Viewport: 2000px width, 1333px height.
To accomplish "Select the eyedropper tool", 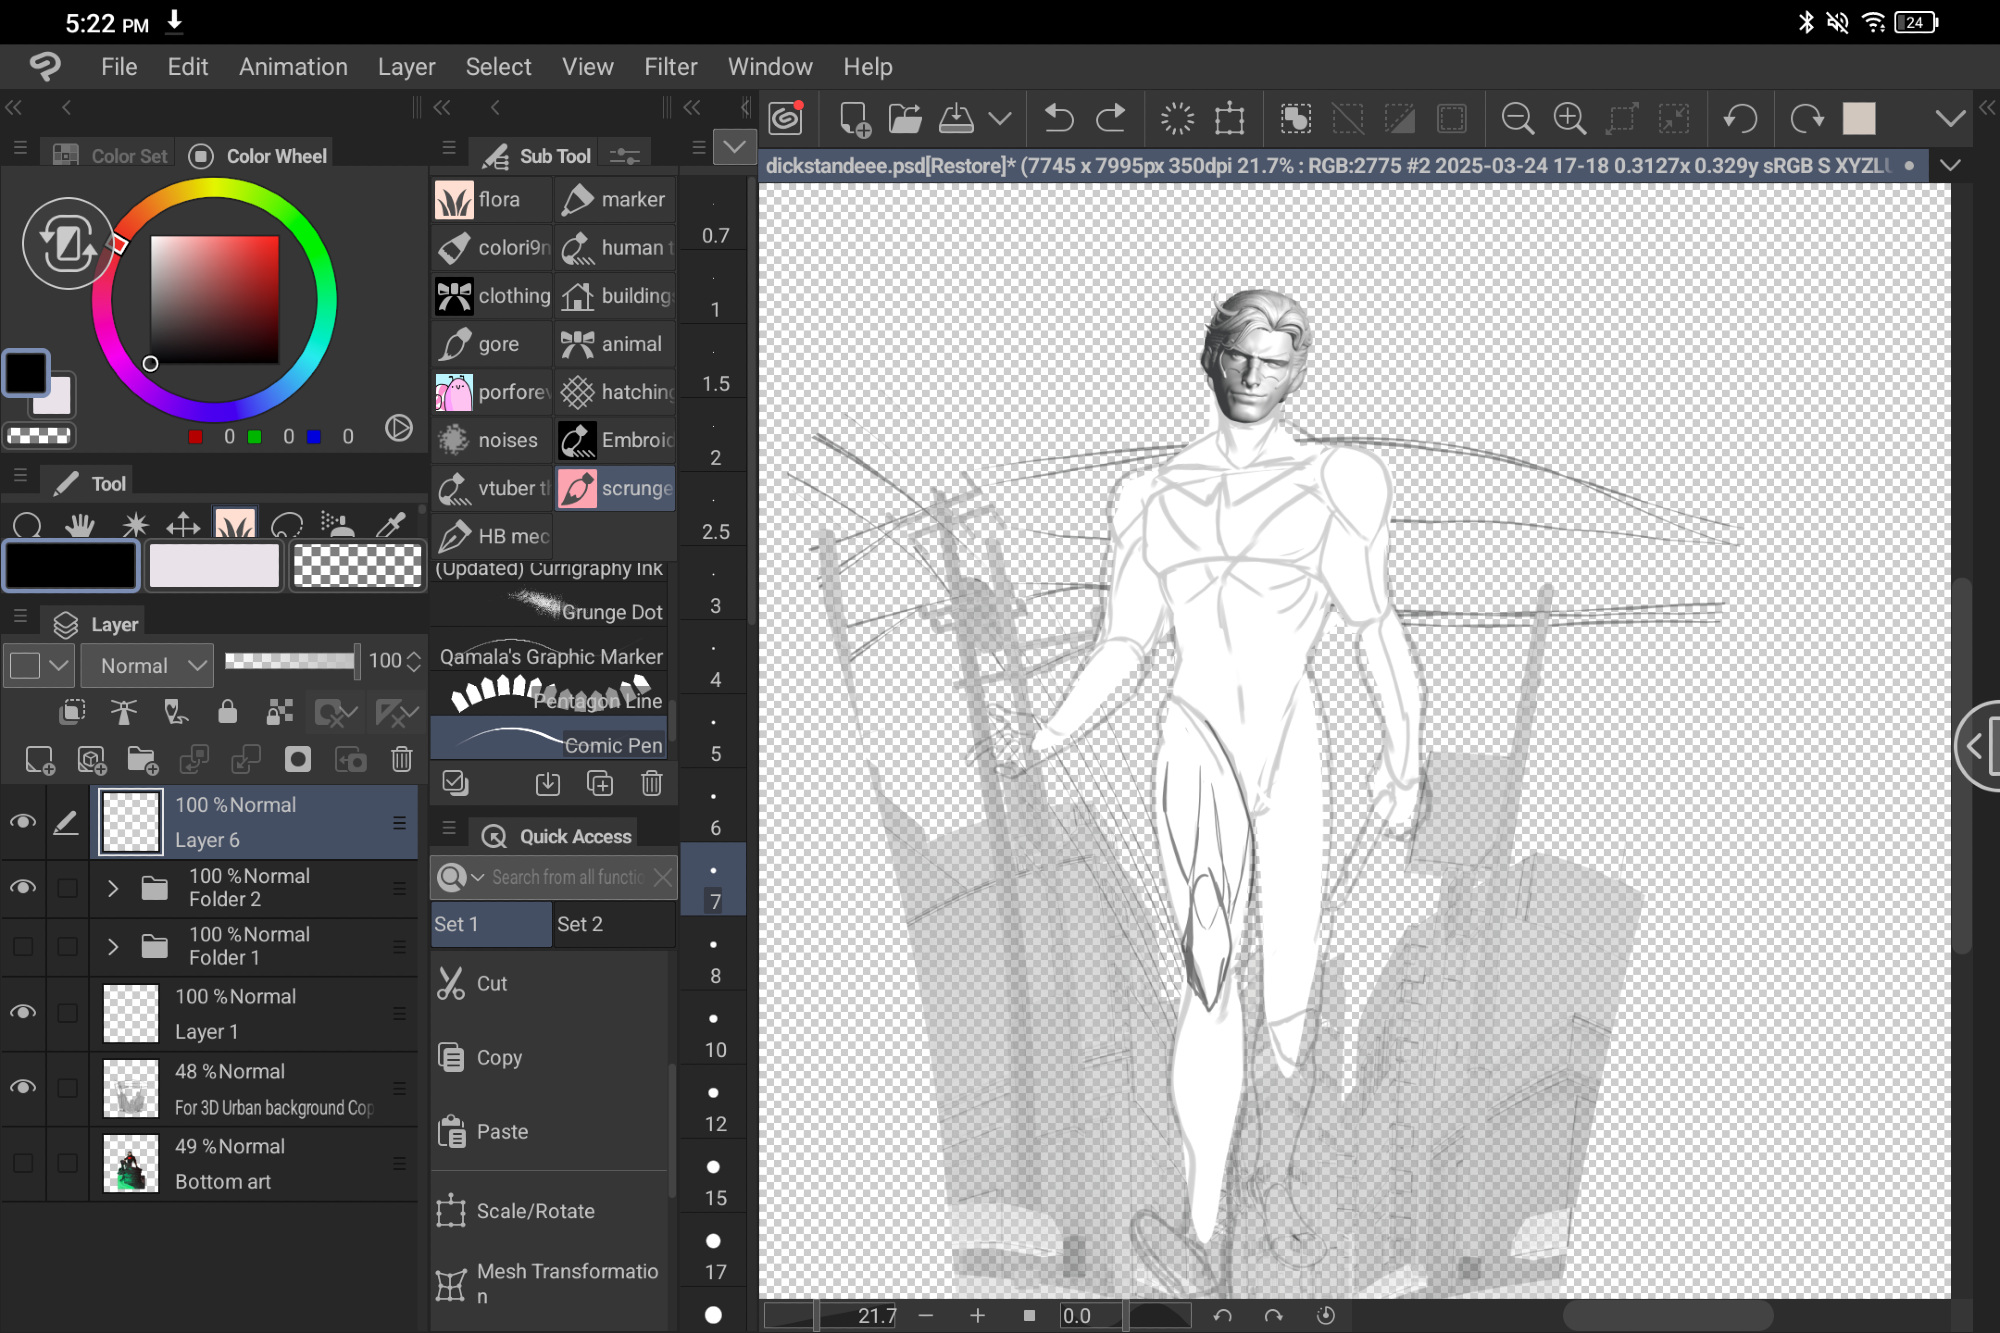I will 390,524.
